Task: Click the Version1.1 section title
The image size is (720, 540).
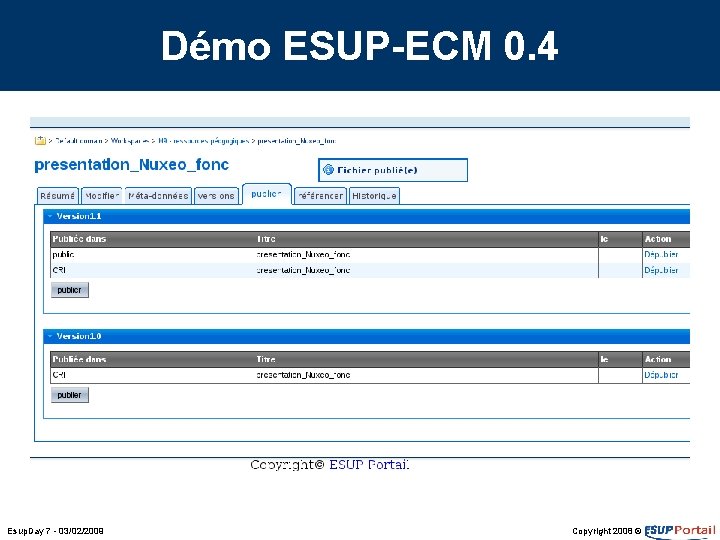Action: point(79,216)
